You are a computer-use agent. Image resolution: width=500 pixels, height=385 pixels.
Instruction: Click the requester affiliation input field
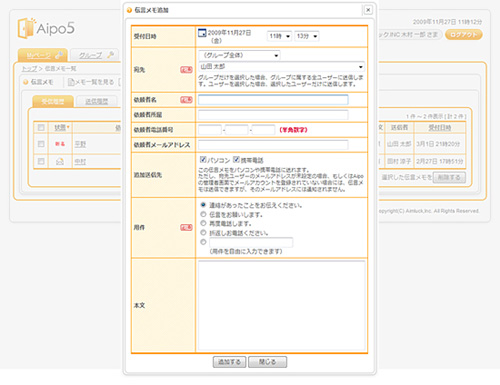tap(273, 115)
